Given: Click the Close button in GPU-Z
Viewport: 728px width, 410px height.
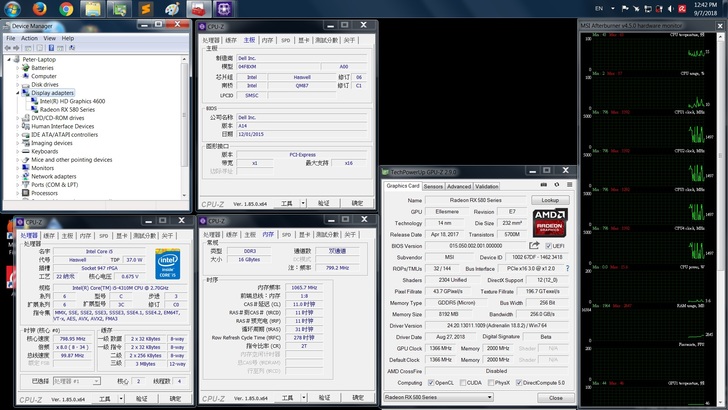Looking at the screenshot, I should click(x=555, y=397).
